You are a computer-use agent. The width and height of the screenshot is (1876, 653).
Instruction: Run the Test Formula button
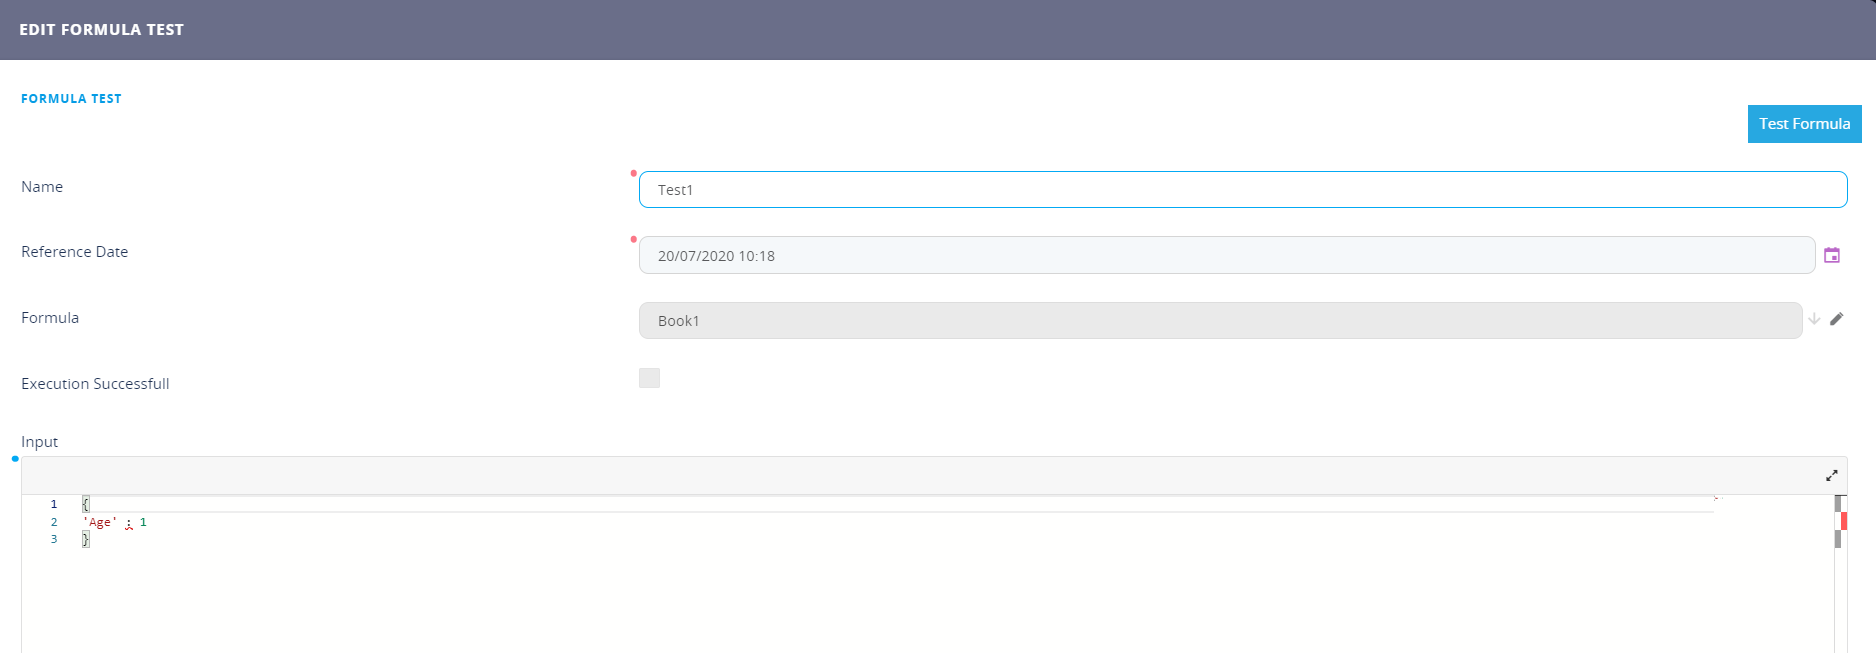(x=1804, y=124)
